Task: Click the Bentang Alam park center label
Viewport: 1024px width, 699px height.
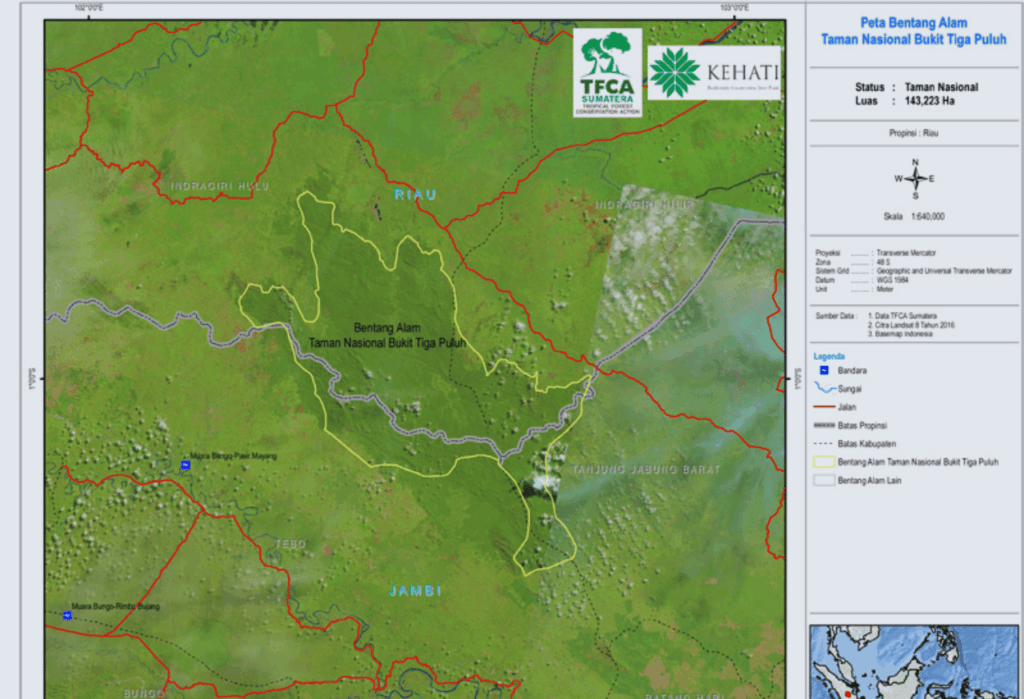Action: coord(388,335)
